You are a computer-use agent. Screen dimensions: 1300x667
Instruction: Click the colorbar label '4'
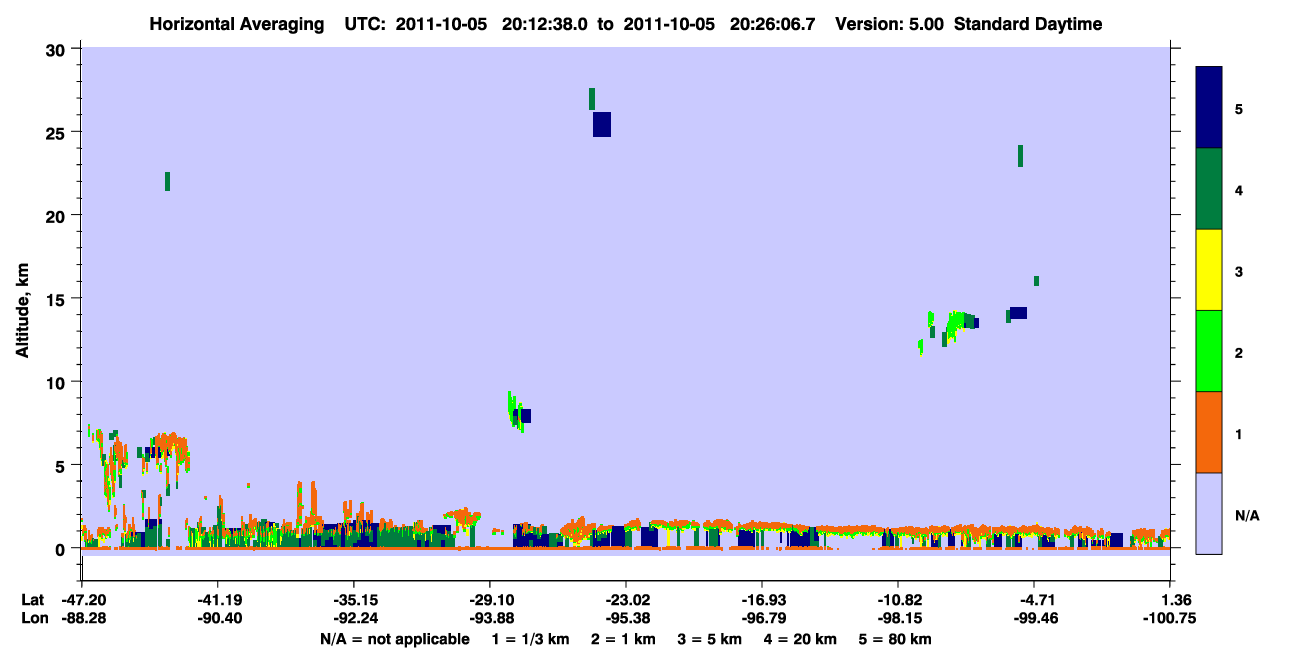pyautogui.click(x=1239, y=189)
